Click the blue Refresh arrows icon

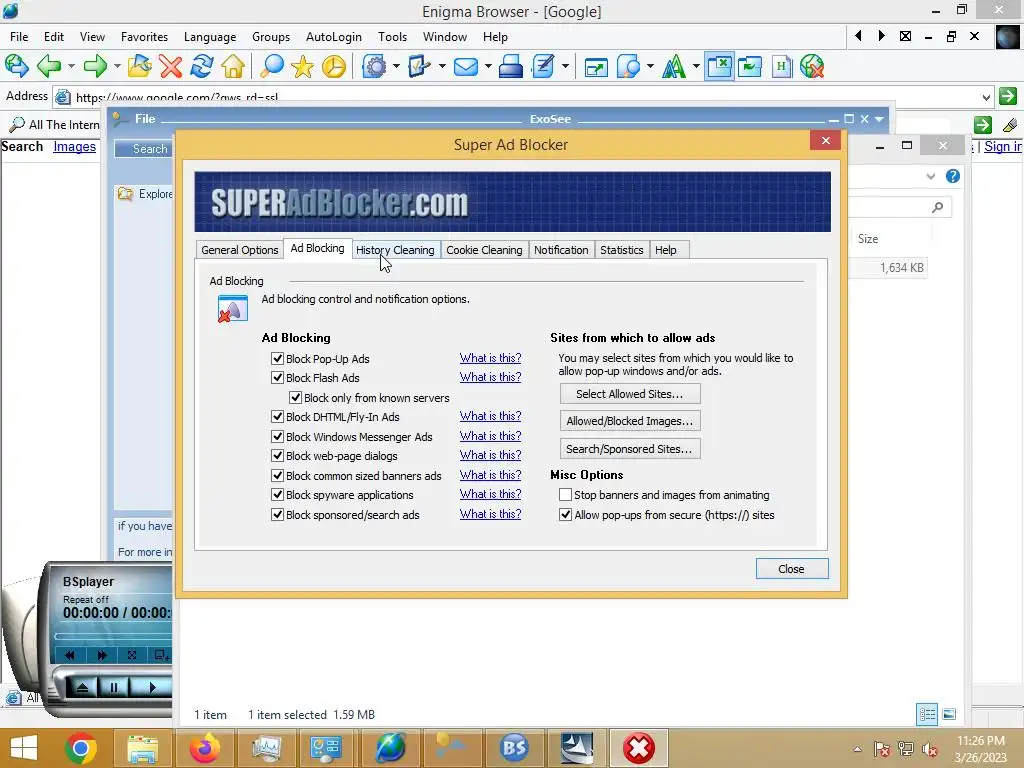tap(202, 66)
